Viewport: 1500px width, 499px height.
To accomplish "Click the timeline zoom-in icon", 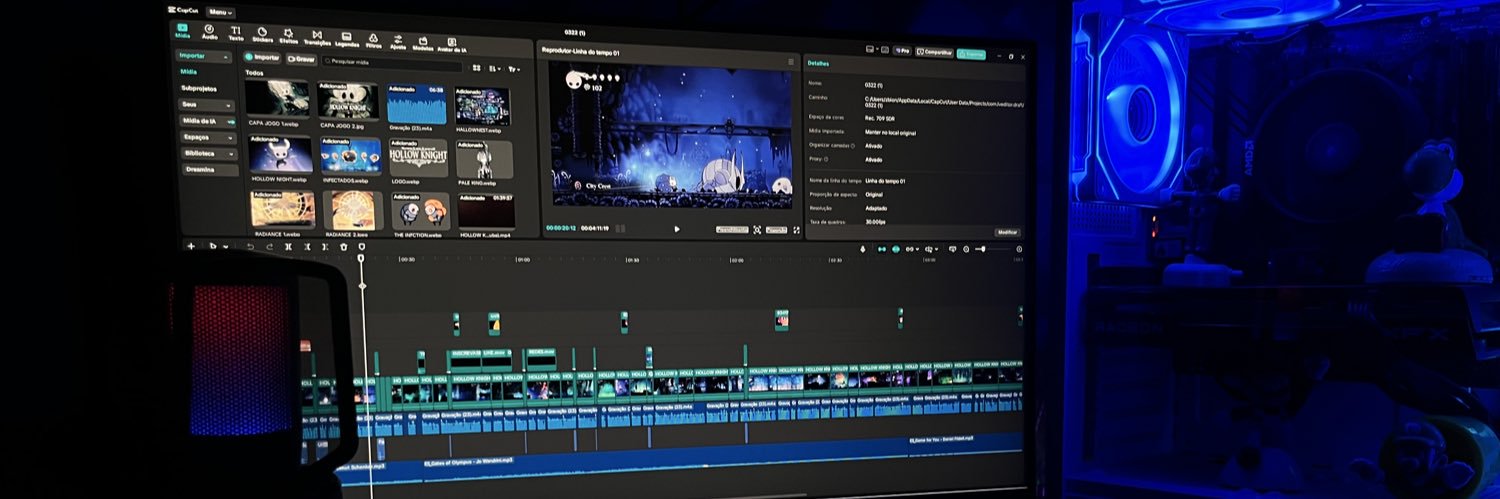I will [x=1019, y=249].
